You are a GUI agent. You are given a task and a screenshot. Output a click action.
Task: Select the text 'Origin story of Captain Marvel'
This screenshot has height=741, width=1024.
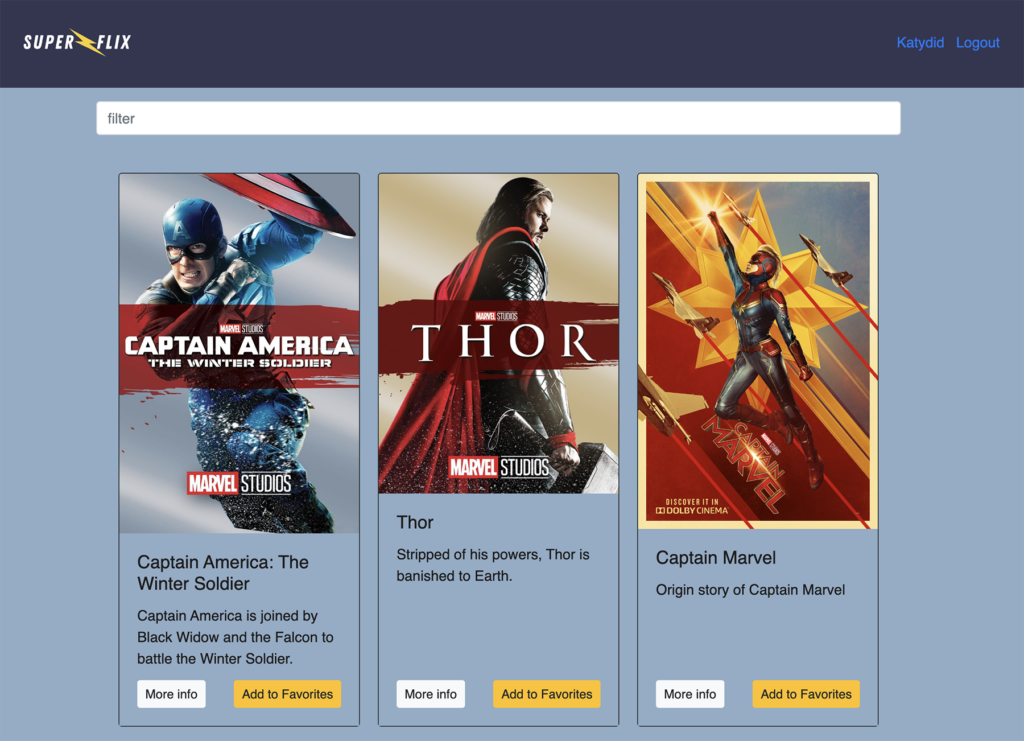tap(750, 590)
